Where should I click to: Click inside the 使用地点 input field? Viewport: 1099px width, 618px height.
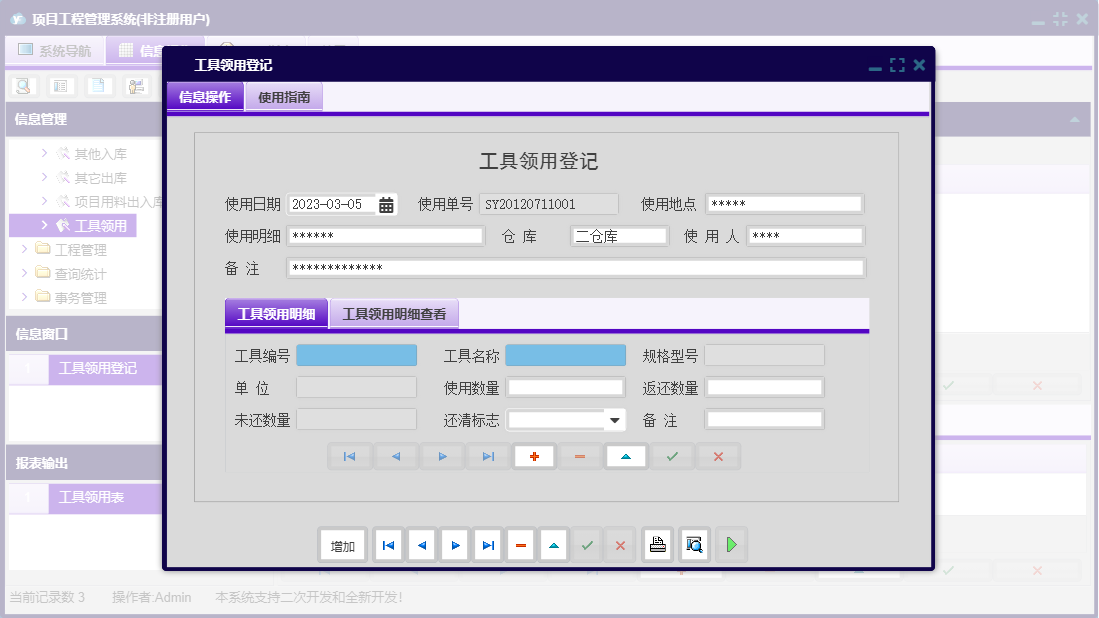point(785,203)
